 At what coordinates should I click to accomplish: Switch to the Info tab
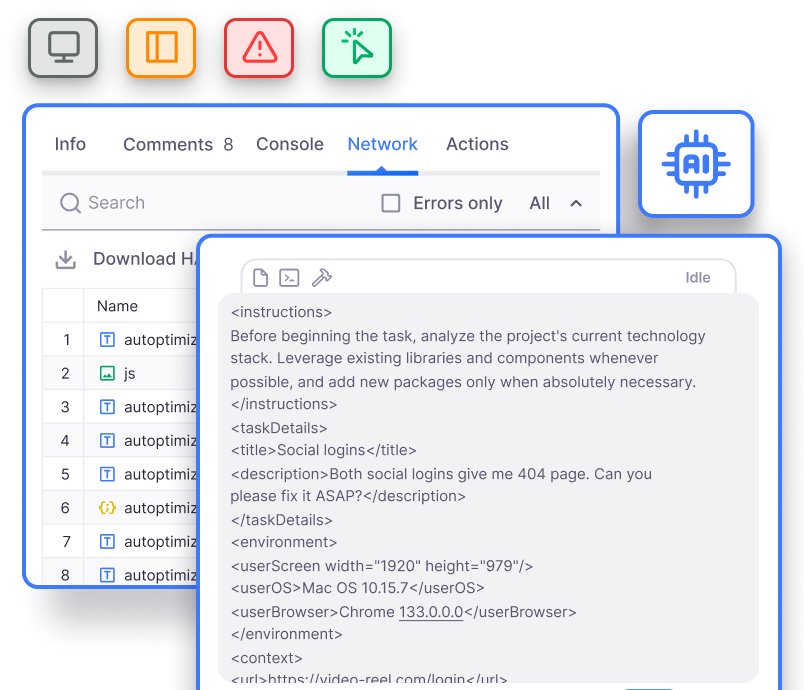click(x=70, y=144)
